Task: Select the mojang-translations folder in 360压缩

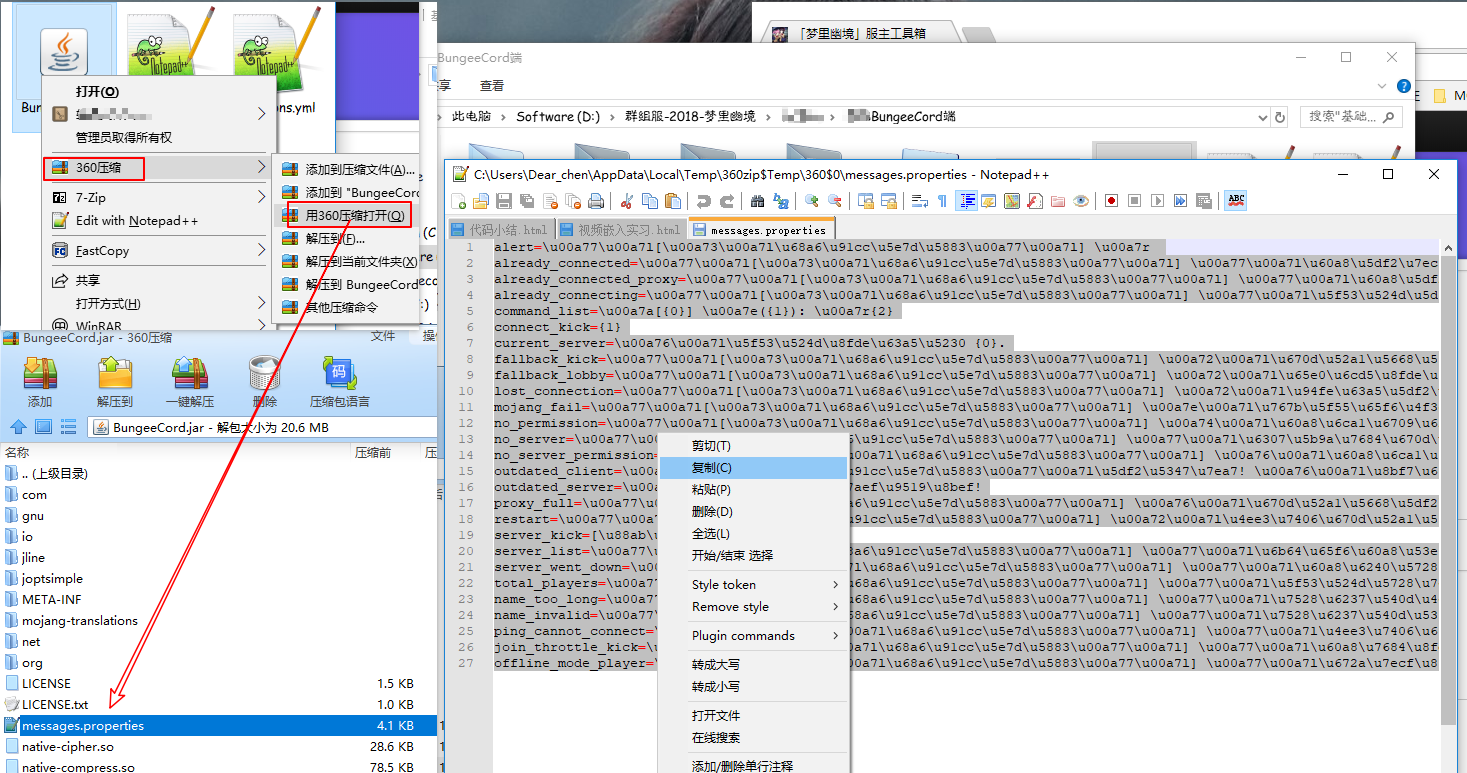Action: [80, 621]
